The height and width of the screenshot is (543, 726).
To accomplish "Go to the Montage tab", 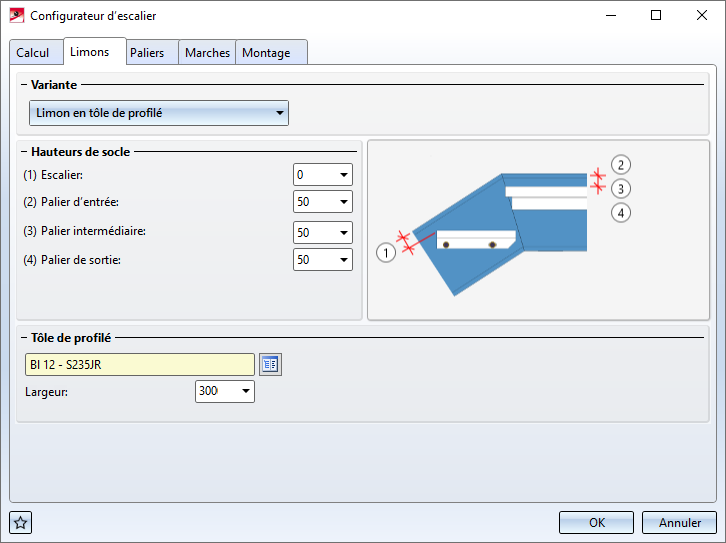I will click(266, 53).
